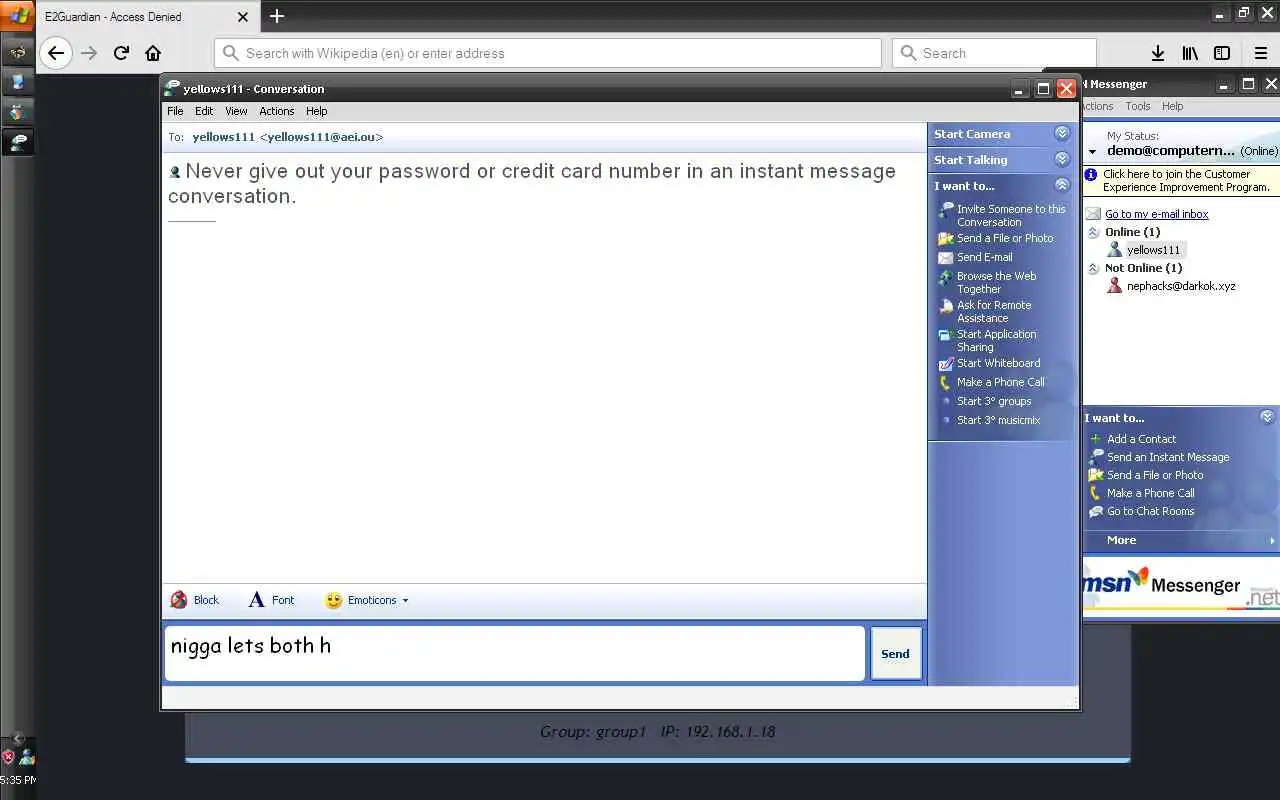Click the Add a Contact plus icon
Image resolution: width=1280 pixels, height=800 pixels.
pos(1096,439)
